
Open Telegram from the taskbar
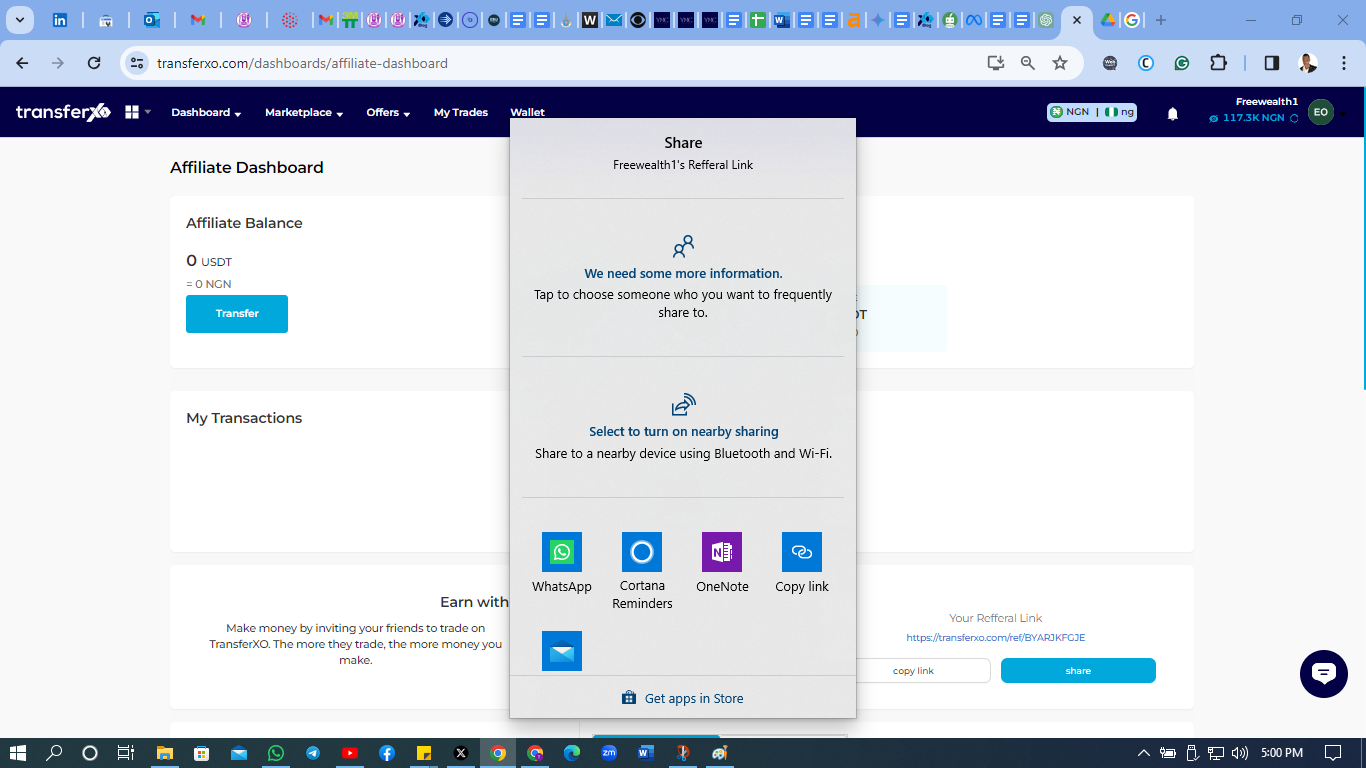pyautogui.click(x=313, y=753)
